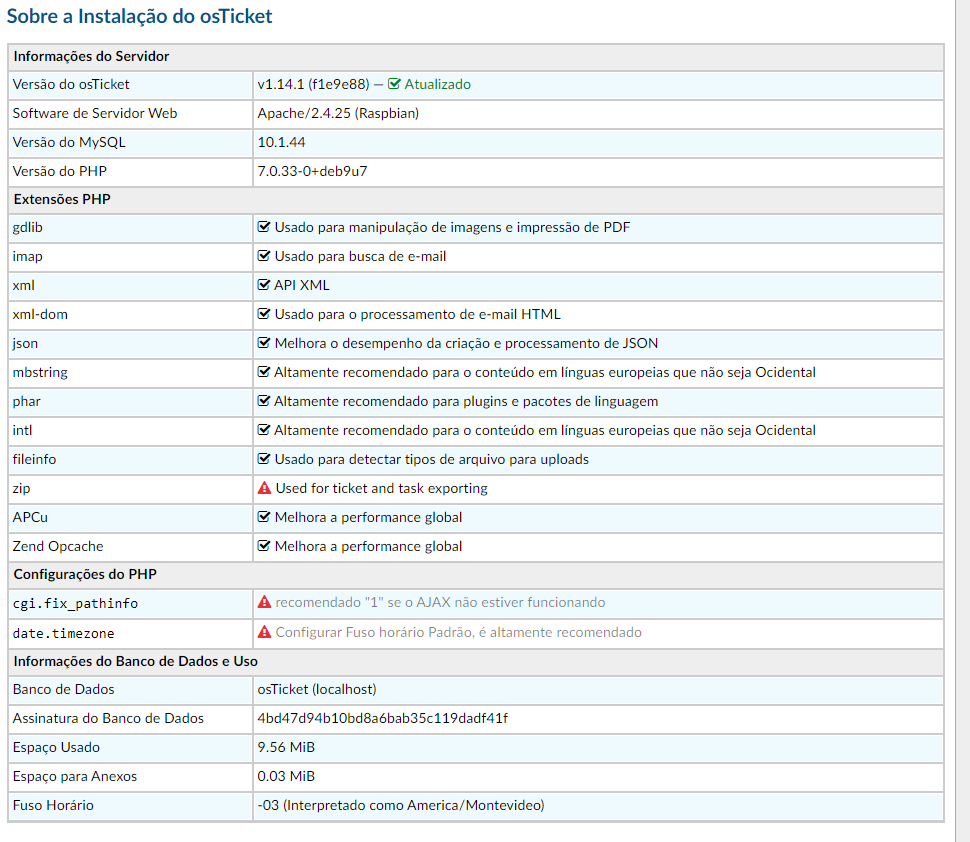Click the MySQL version value 10.1.44
The image size is (970, 842).
point(281,142)
